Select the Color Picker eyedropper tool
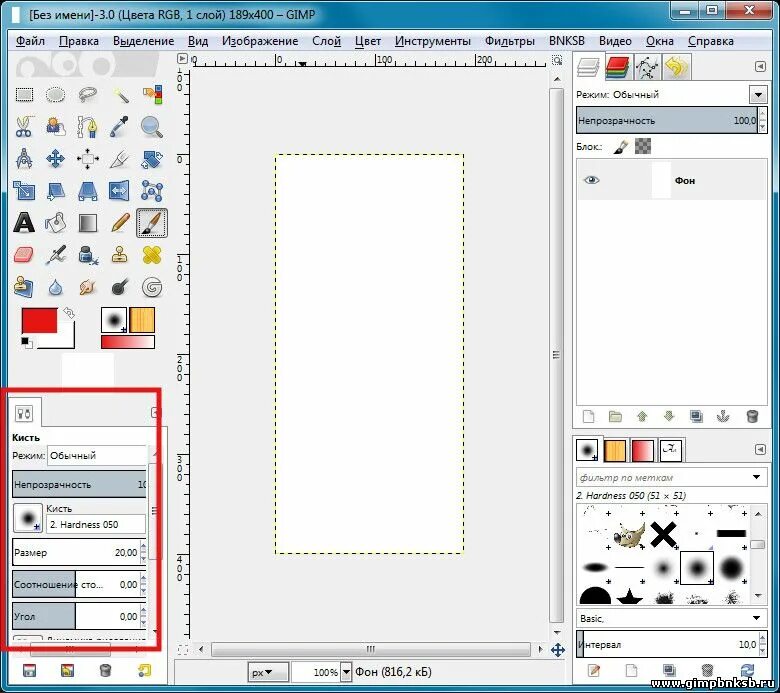 tap(120, 127)
